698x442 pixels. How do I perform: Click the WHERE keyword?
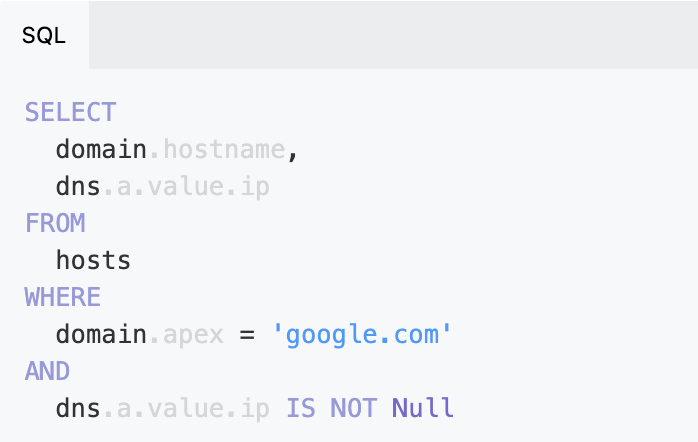(x=63, y=297)
